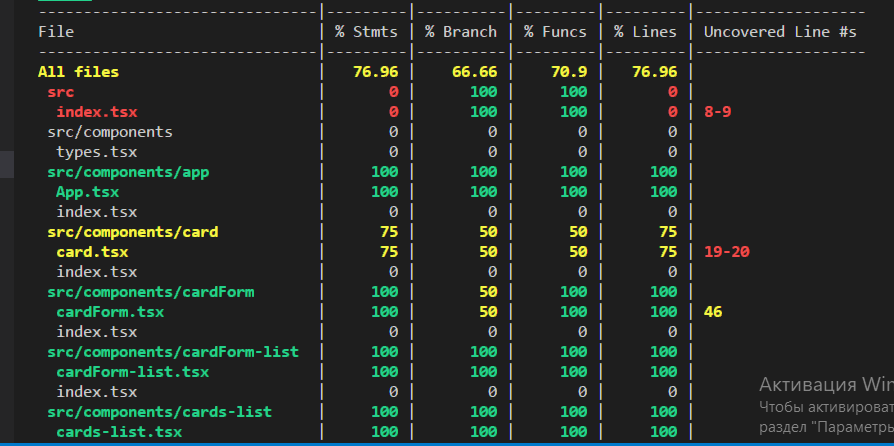Click the % Stmts value 75 of card.tsx
The image size is (894, 446).
(389, 252)
